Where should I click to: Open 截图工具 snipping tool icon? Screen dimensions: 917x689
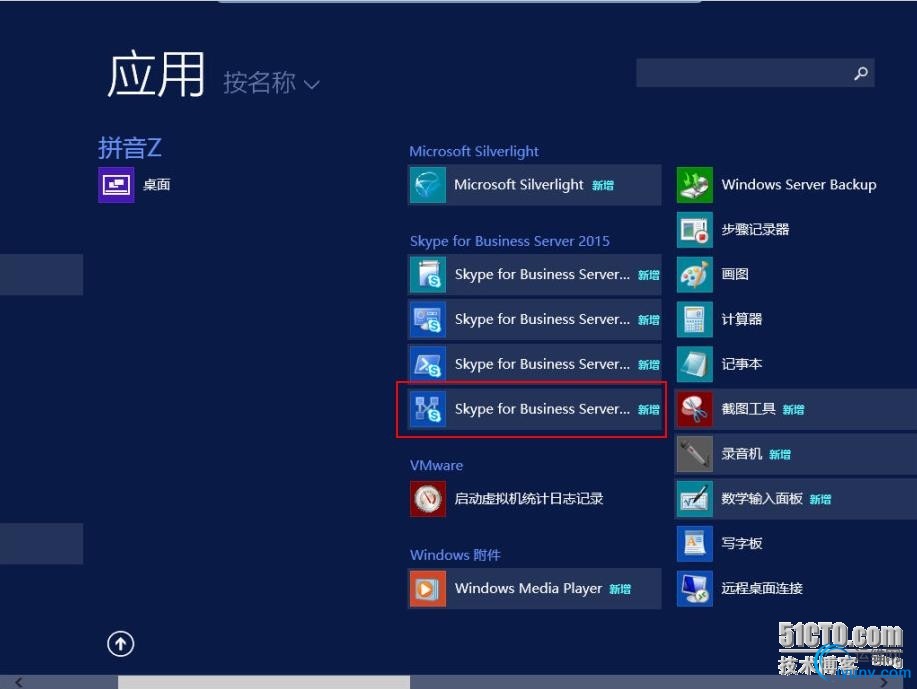click(x=695, y=409)
